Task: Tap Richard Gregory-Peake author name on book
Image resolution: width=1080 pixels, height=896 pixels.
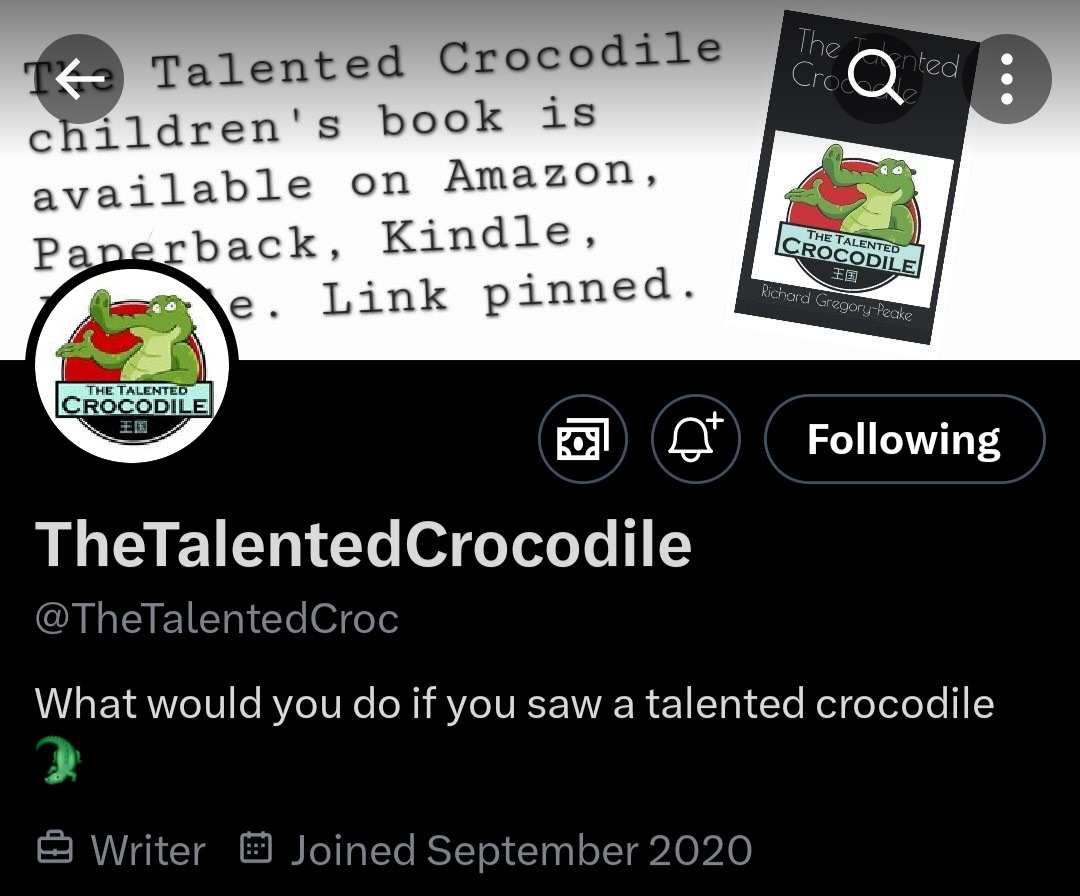Action: tap(836, 303)
